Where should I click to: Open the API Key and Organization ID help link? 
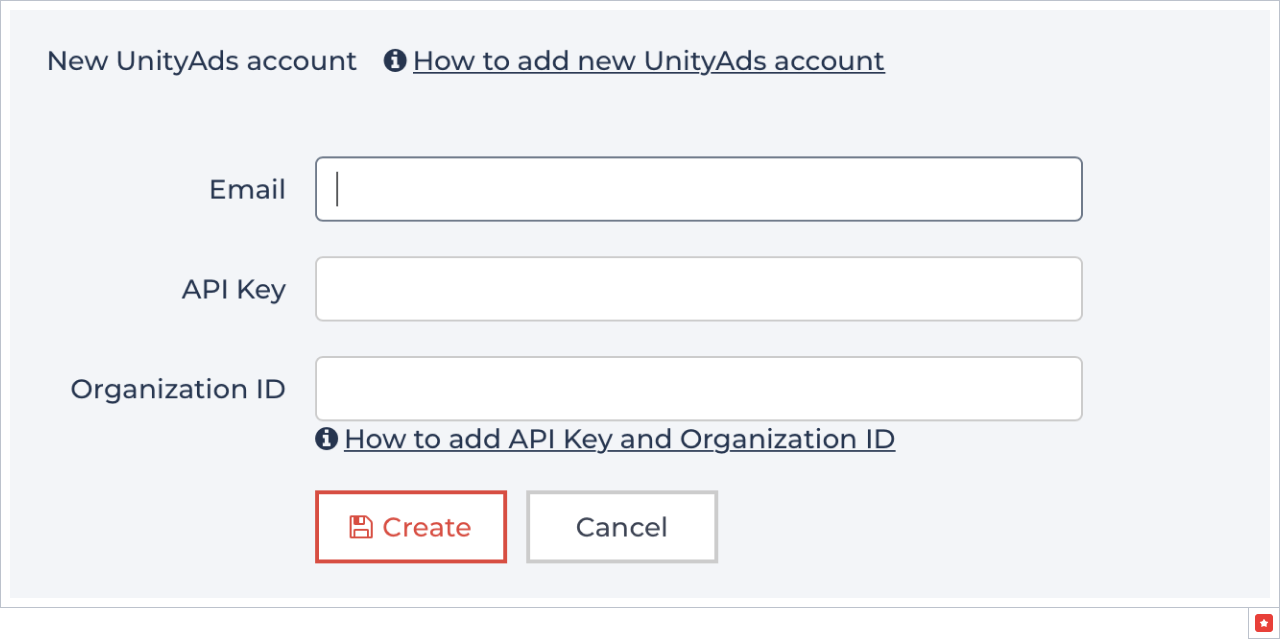click(x=619, y=438)
